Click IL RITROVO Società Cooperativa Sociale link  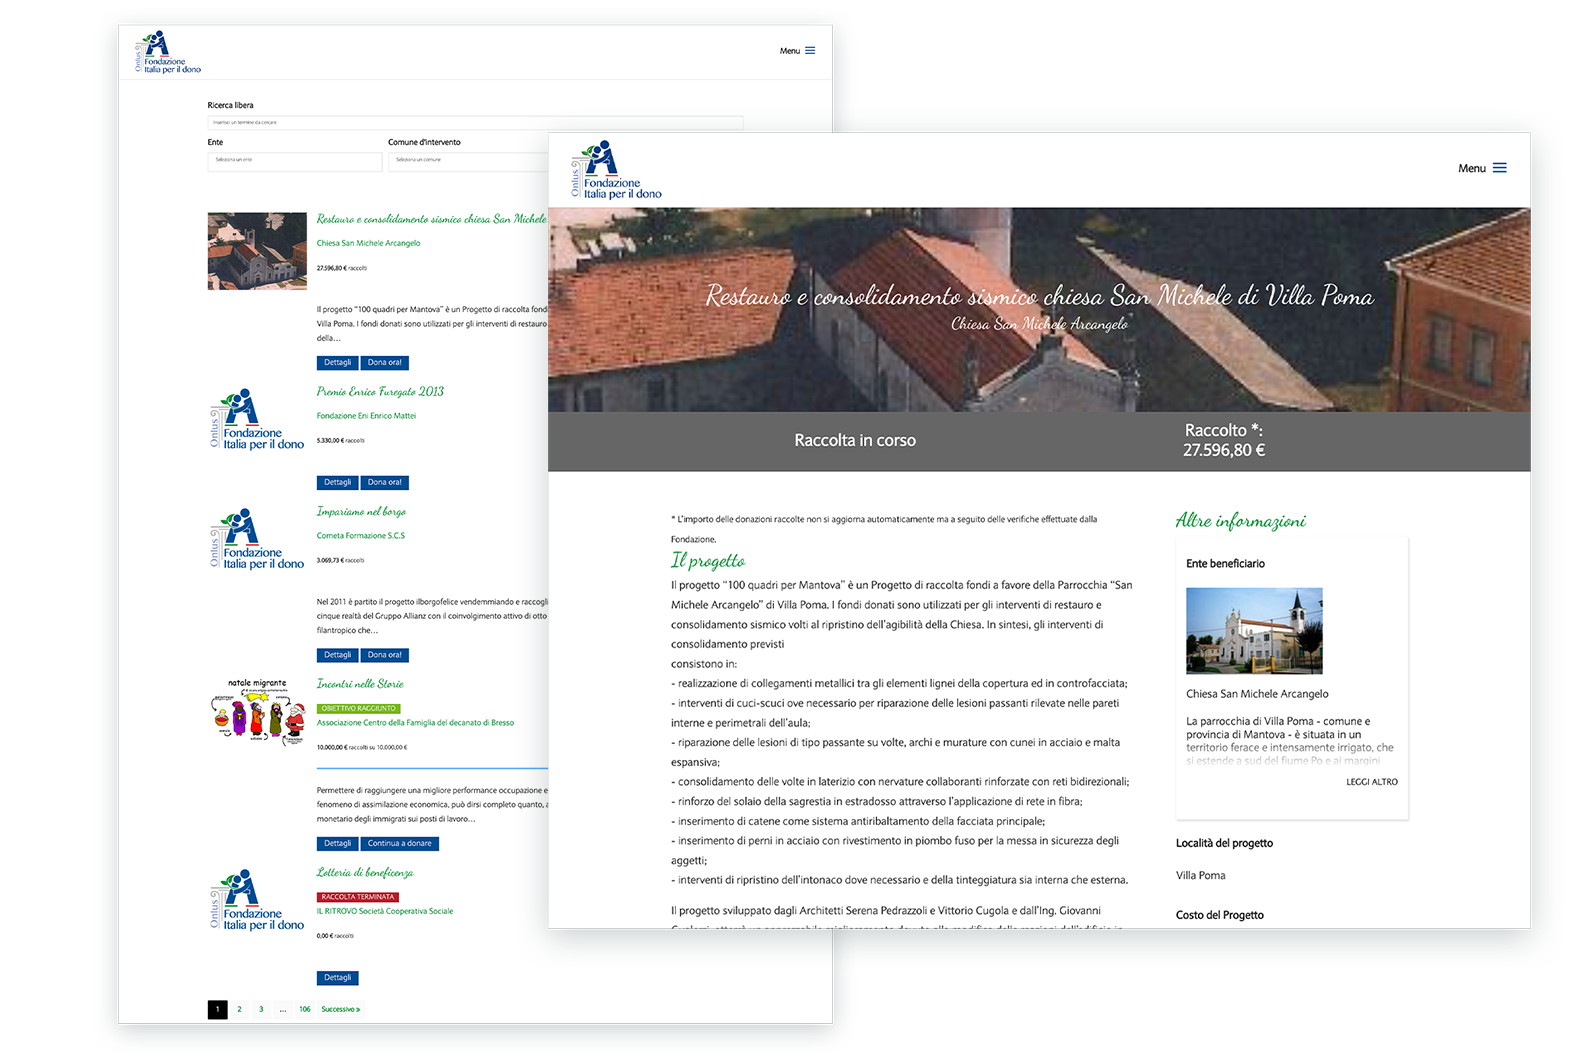(385, 912)
